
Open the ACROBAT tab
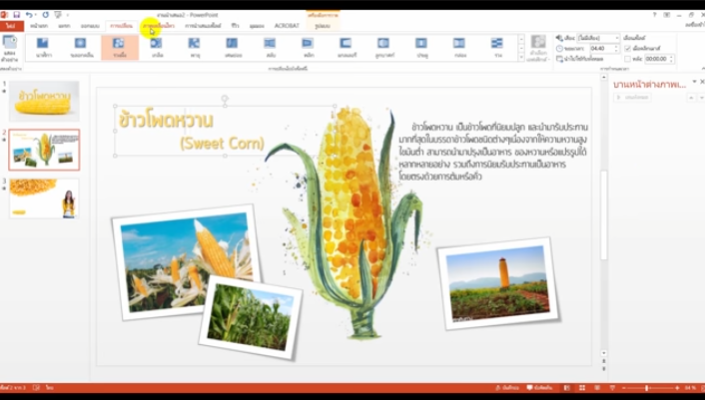287,26
